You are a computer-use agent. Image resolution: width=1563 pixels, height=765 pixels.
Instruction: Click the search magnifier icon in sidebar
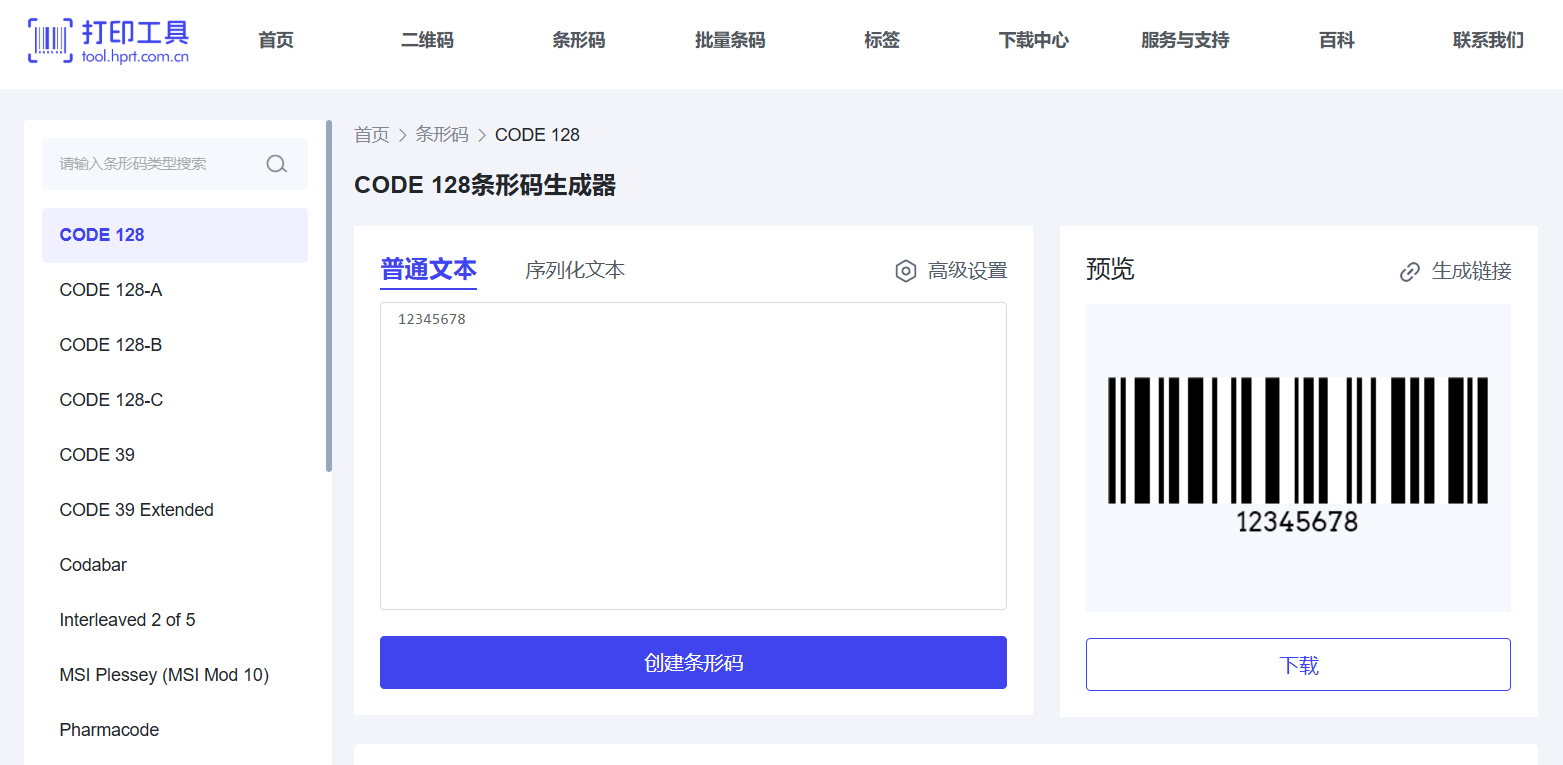pyautogui.click(x=277, y=164)
